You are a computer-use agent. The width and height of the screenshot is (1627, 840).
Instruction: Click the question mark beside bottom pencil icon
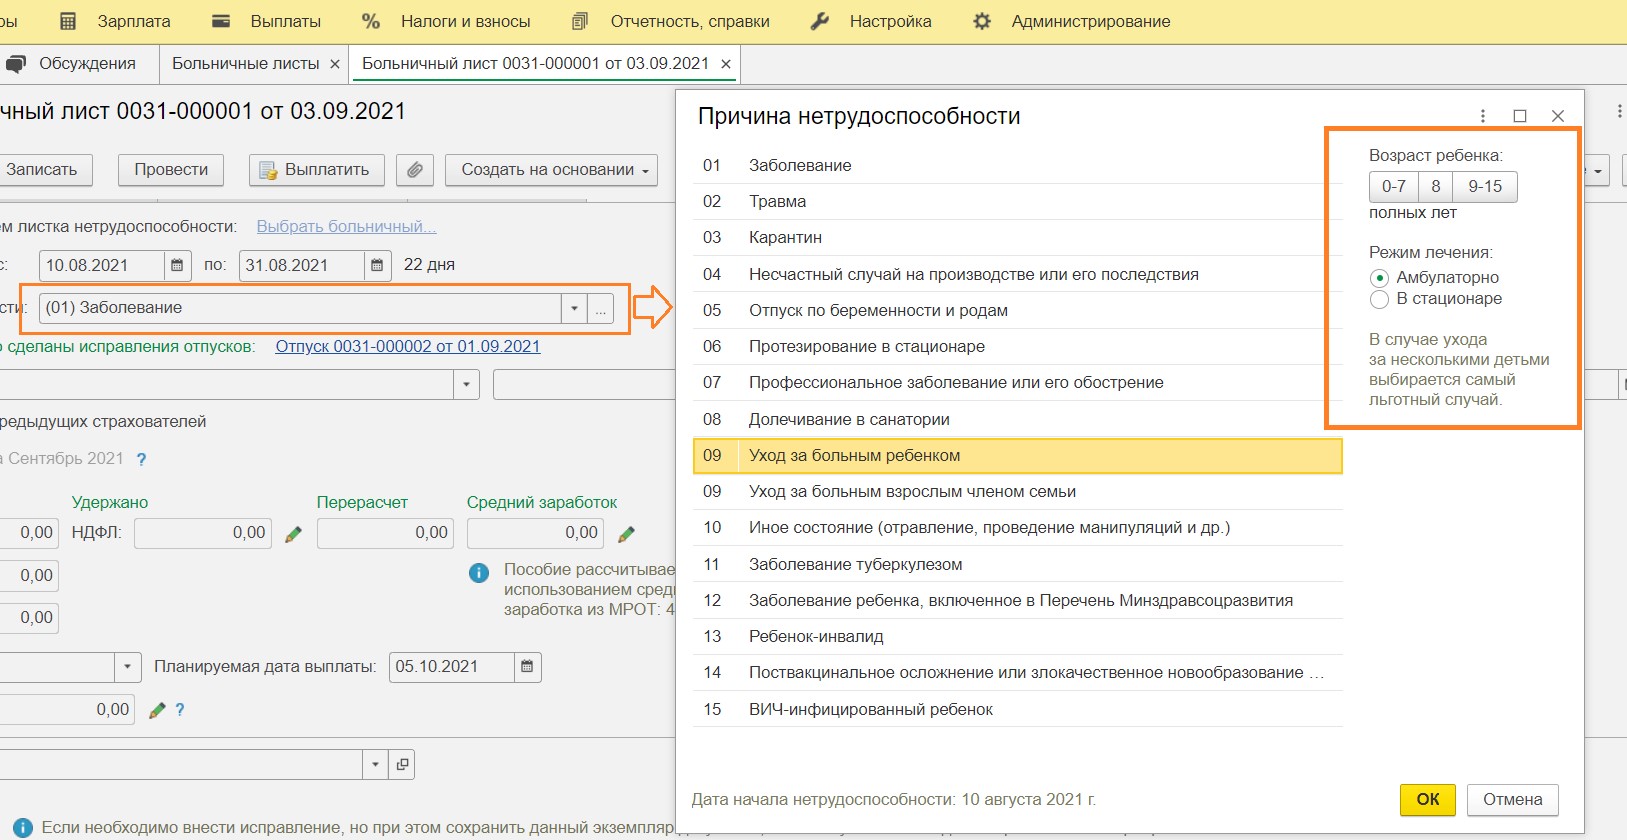click(180, 710)
